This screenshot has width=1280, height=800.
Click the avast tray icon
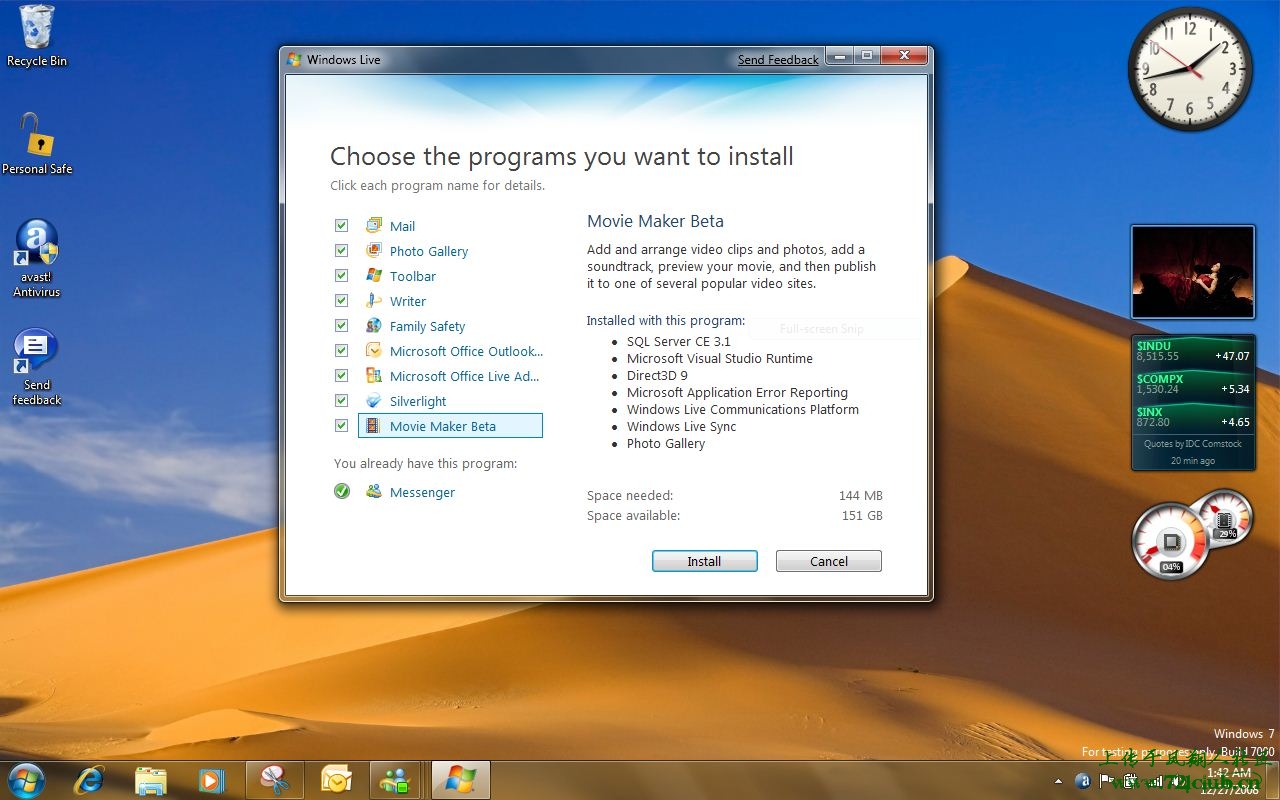[x=1083, y=781]
